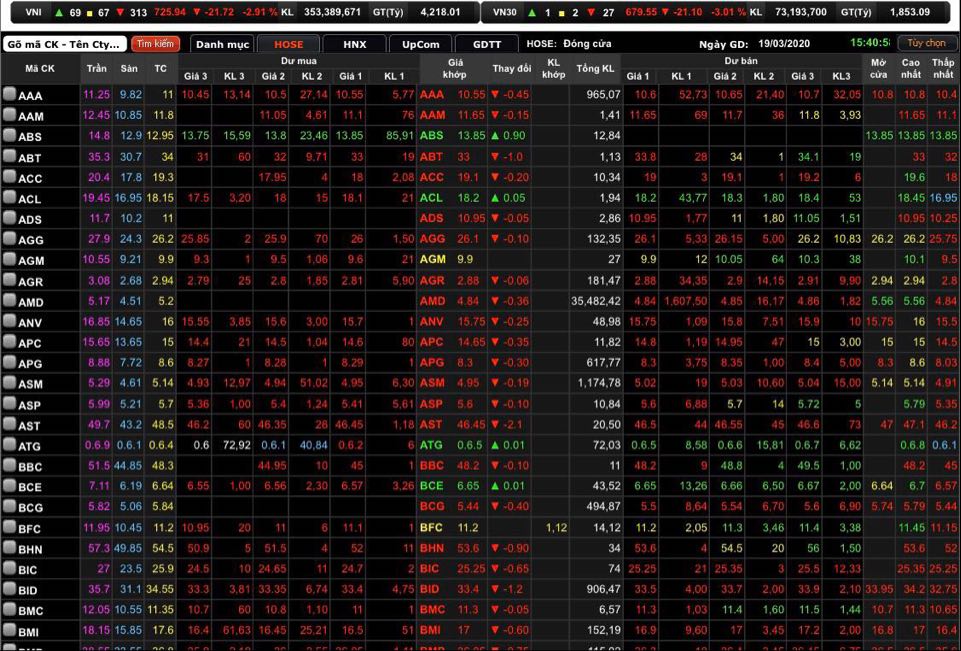Select the checkbox for stock ABS
The width and height of the screenshot is (961, 651).
click(x=9, y=136)
